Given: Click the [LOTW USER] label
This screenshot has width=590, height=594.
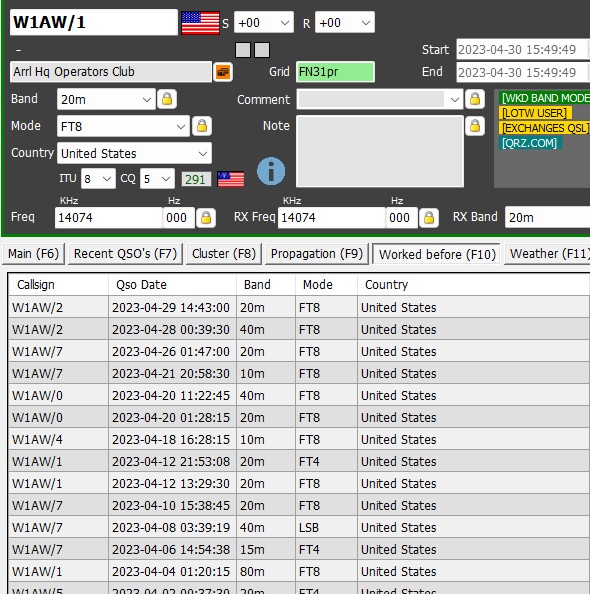Looking at the screenshot, I should [534, 113].
